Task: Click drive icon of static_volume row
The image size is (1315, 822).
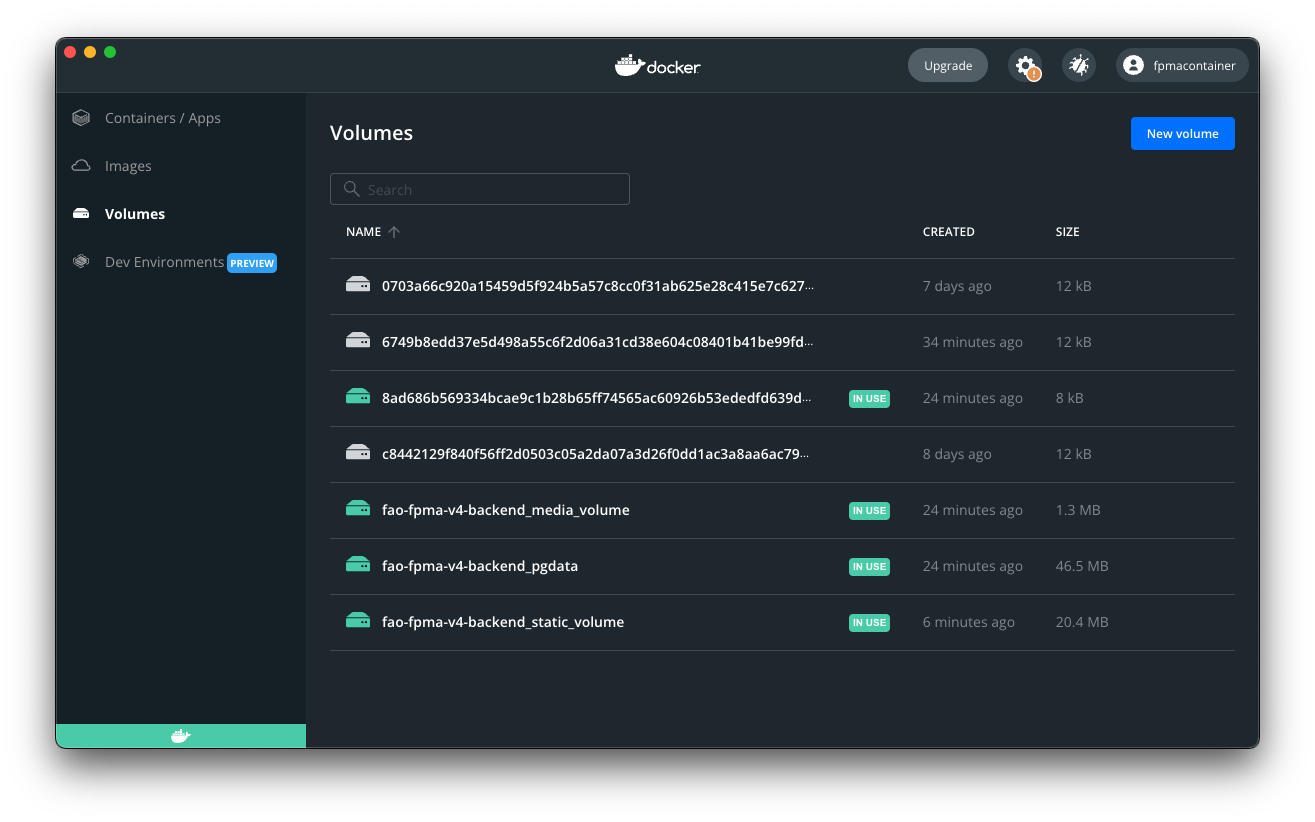Action: click(x=358, y=622)
